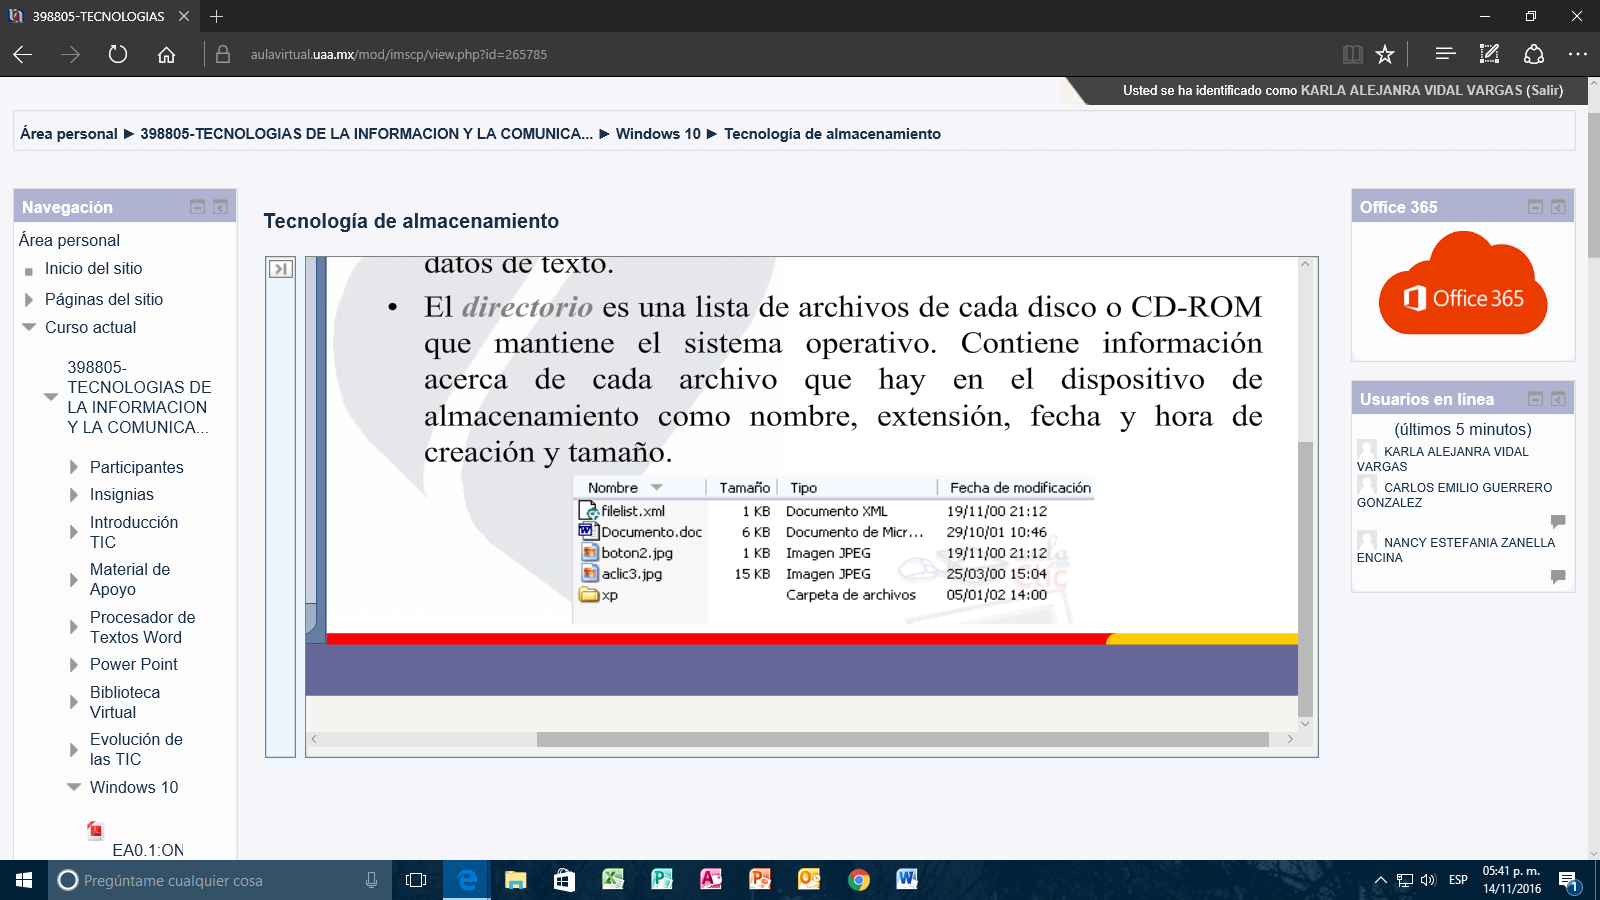Open the Inicio del sitio link
Viewport: 1600px width, 900px height.
(x=93, y=268)
